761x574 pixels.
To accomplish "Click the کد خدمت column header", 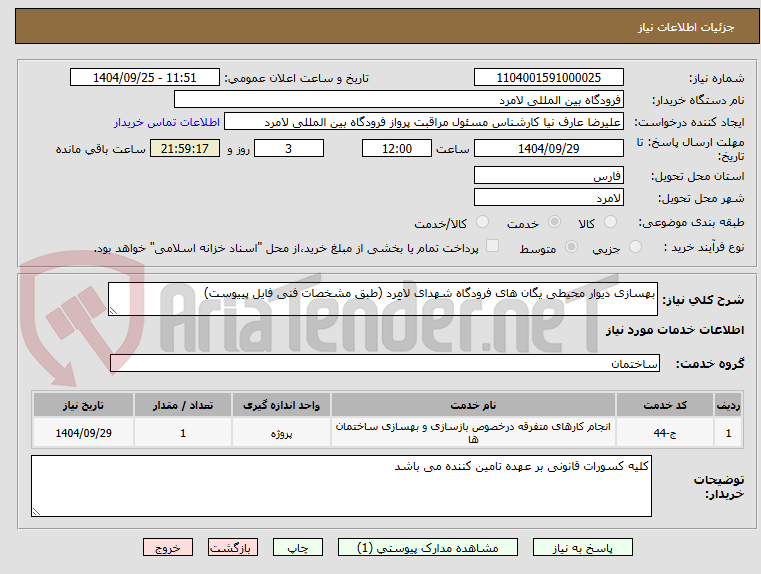I will (x=664, y=405).
